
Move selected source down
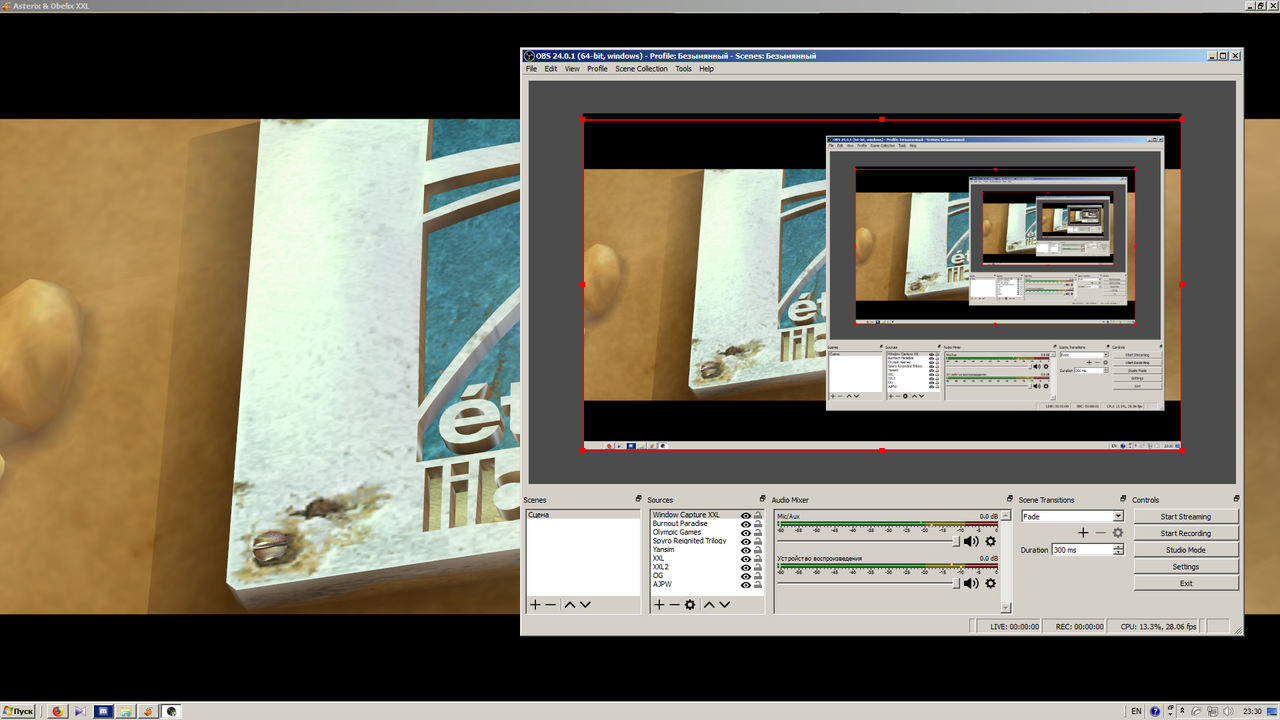[x=724, y=605]
